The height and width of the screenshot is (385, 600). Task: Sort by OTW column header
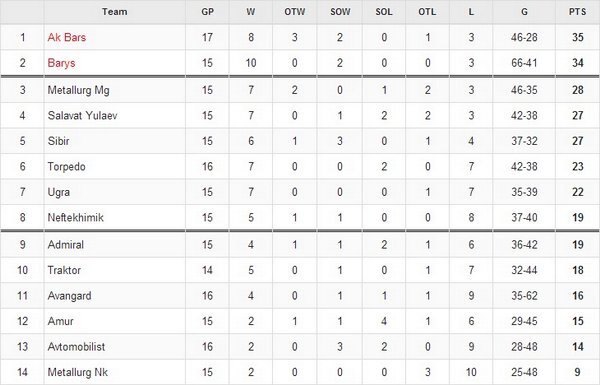coord(295,12)
